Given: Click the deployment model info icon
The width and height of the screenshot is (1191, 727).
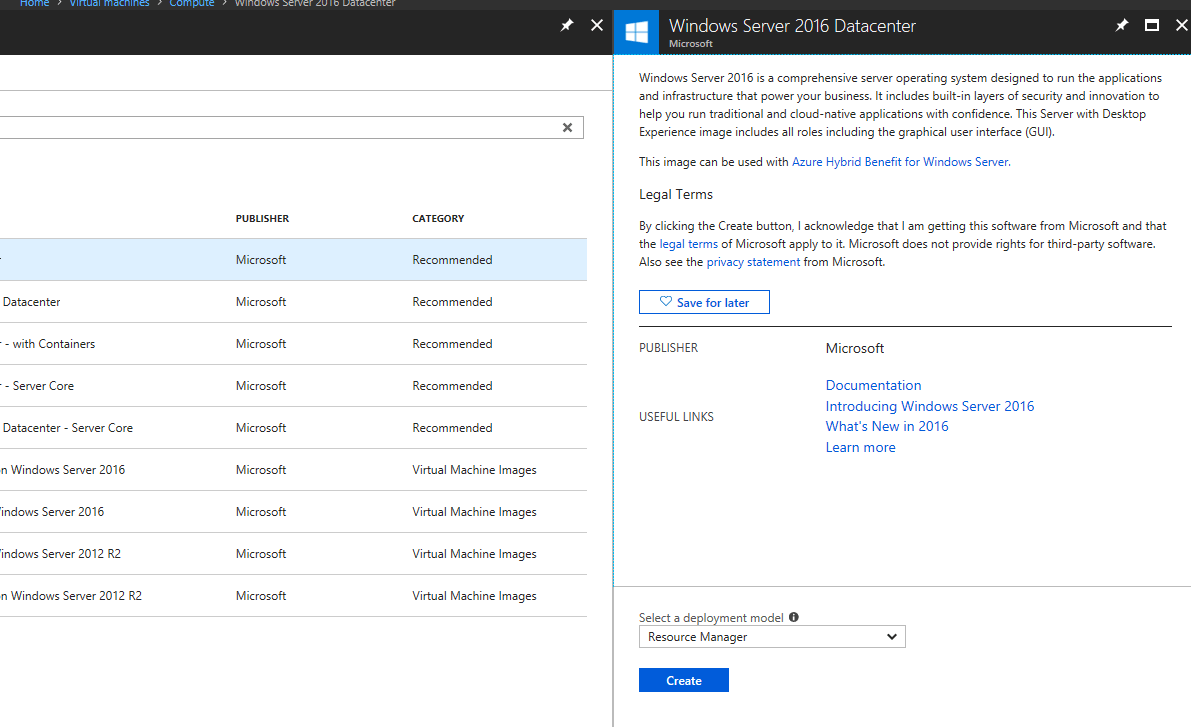Looking at the screenshot, I should coord(794,617).
